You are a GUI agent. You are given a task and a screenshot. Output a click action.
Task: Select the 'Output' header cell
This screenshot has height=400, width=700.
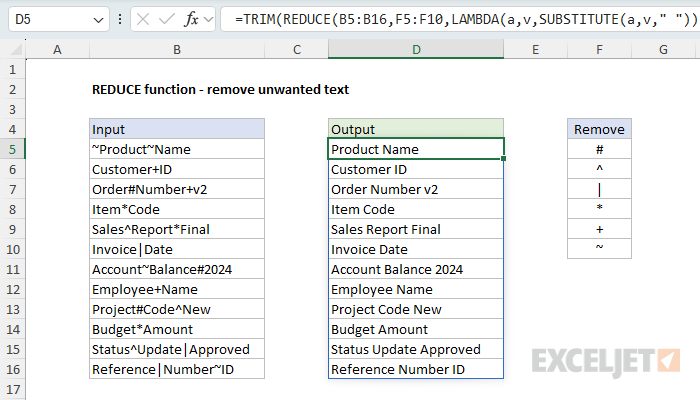point(416,129)
